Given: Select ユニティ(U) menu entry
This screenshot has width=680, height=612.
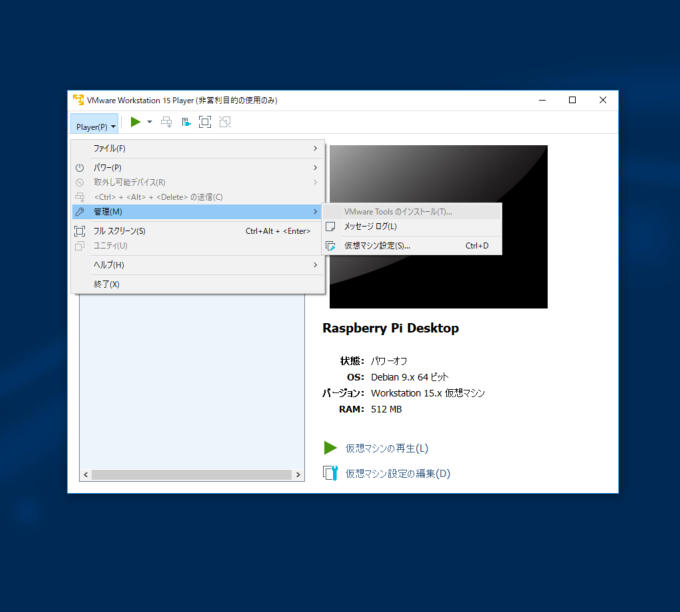Looking at the screenshot, I should [198, 246].
